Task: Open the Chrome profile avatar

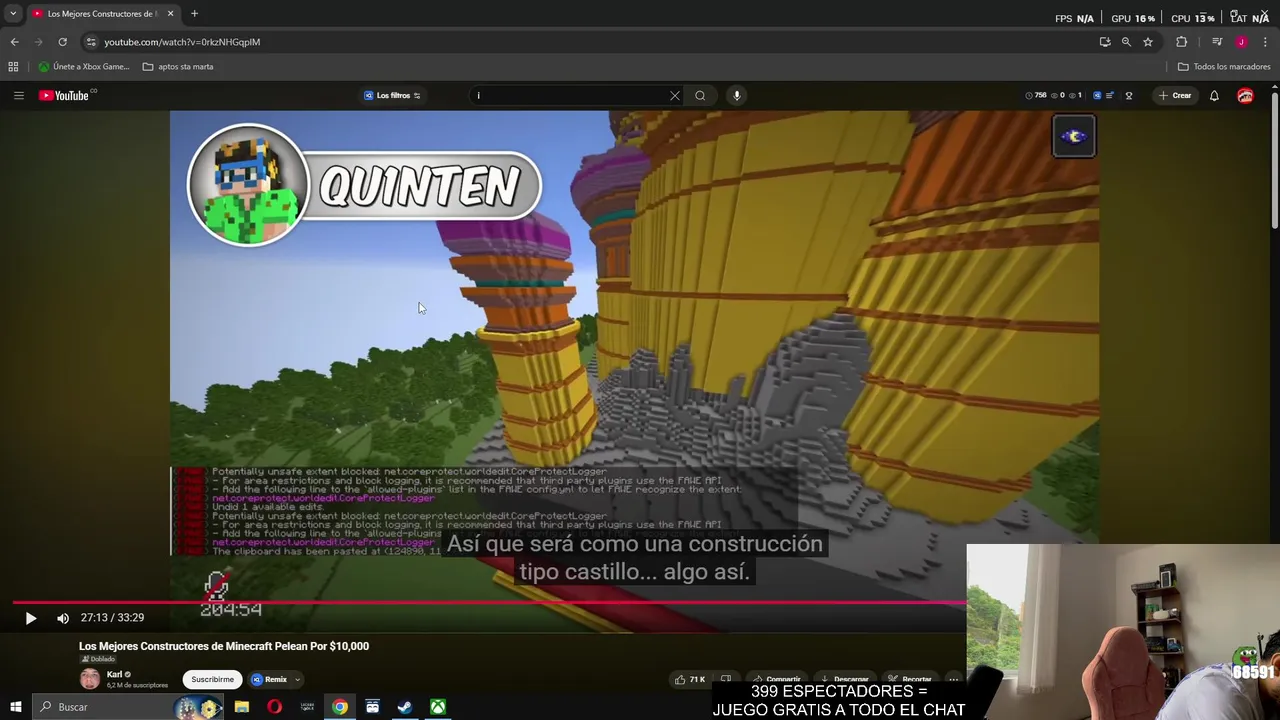Action: click(1241, 42)
